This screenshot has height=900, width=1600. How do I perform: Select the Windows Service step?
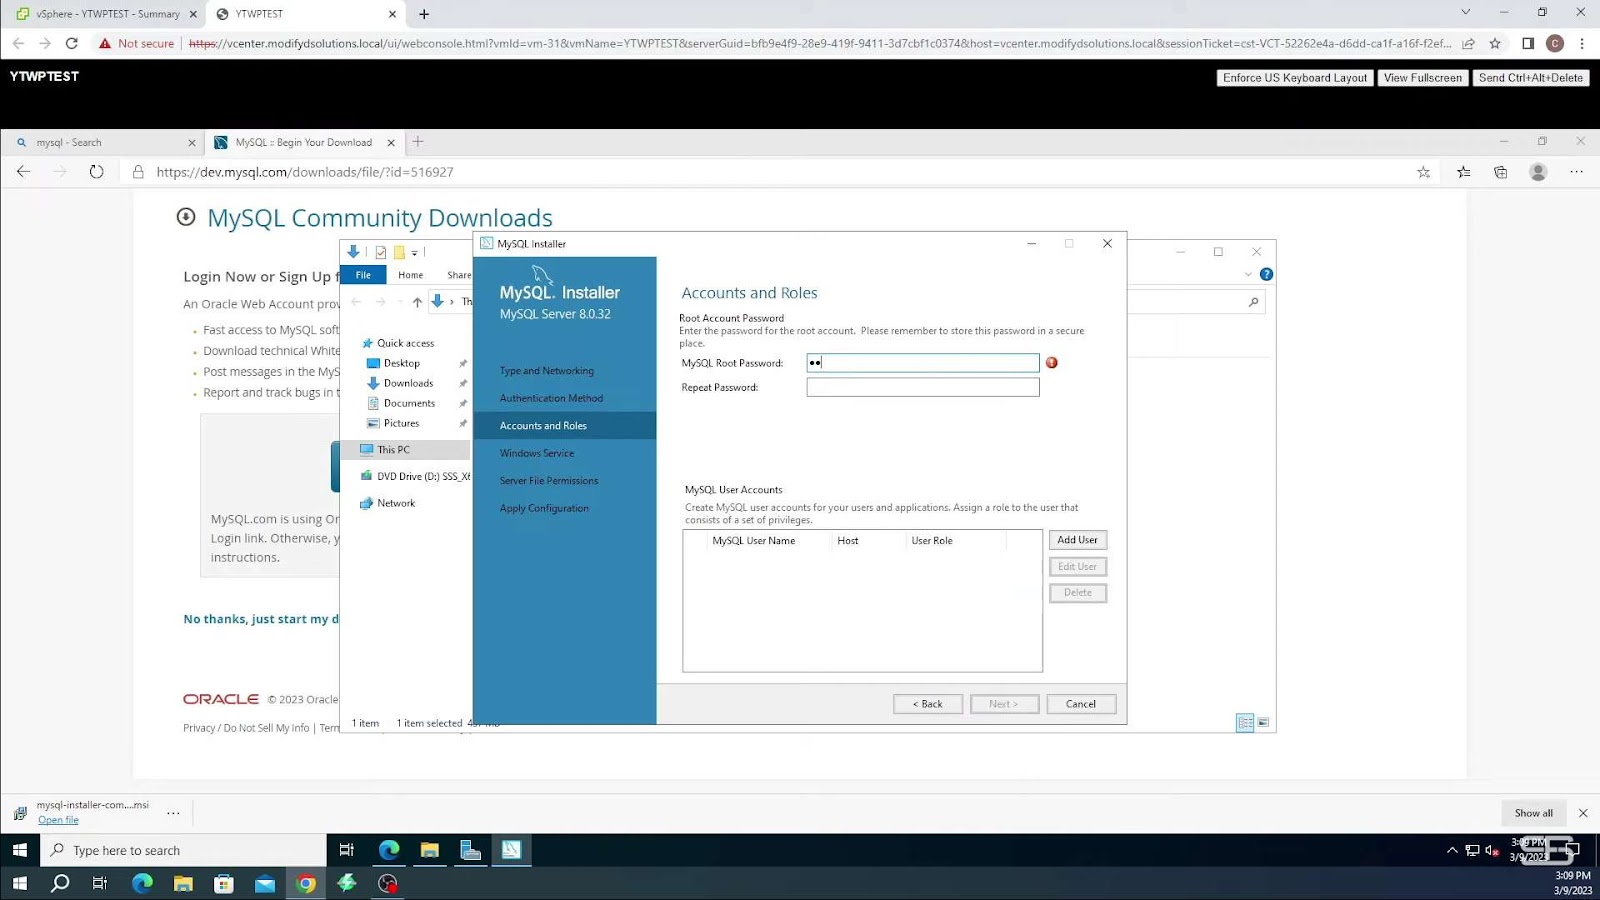[537, 453]
